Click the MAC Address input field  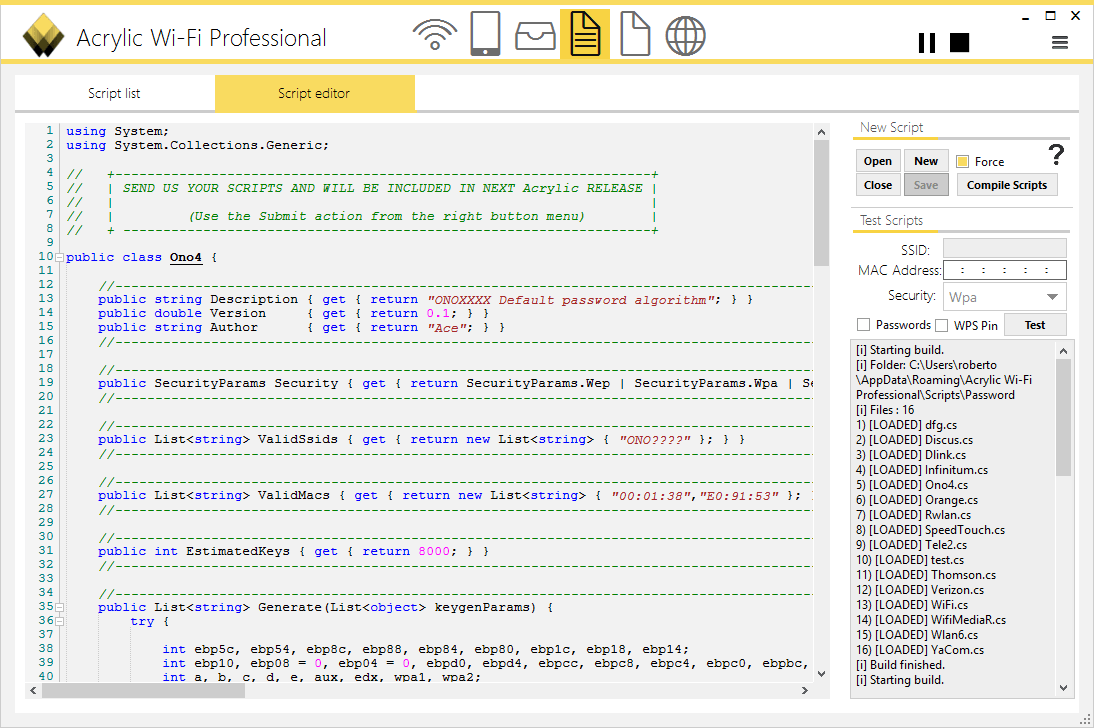pos(1005,269)
